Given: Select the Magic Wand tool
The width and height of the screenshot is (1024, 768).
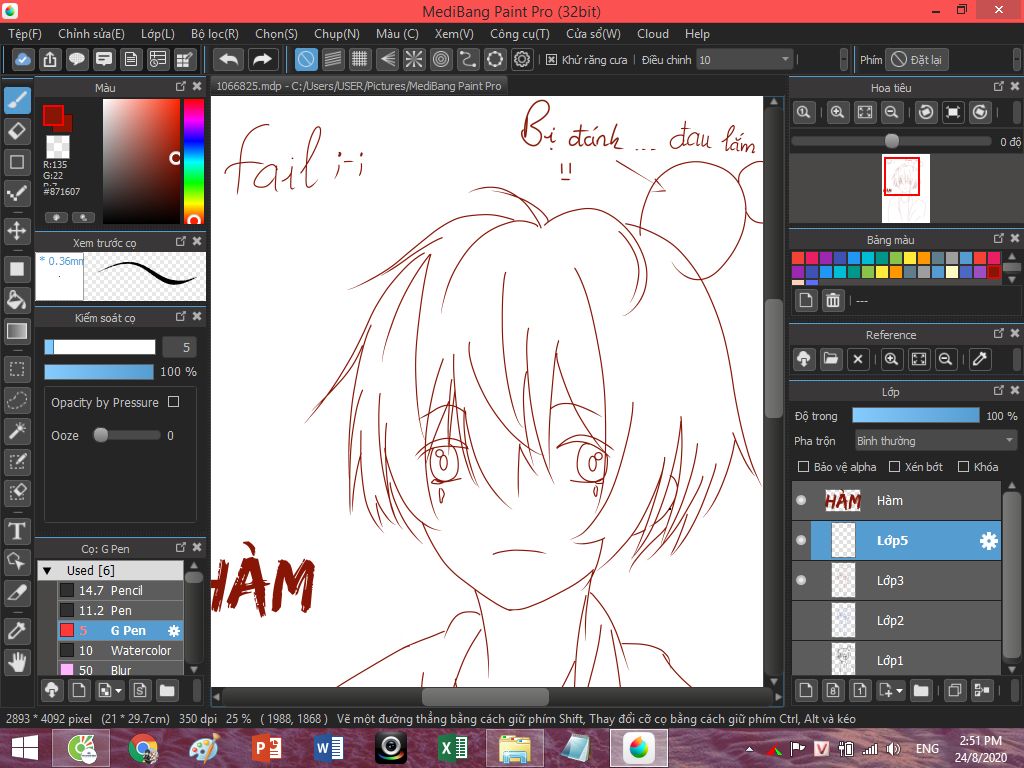Looking at the screenshot, I should [17, 430].
